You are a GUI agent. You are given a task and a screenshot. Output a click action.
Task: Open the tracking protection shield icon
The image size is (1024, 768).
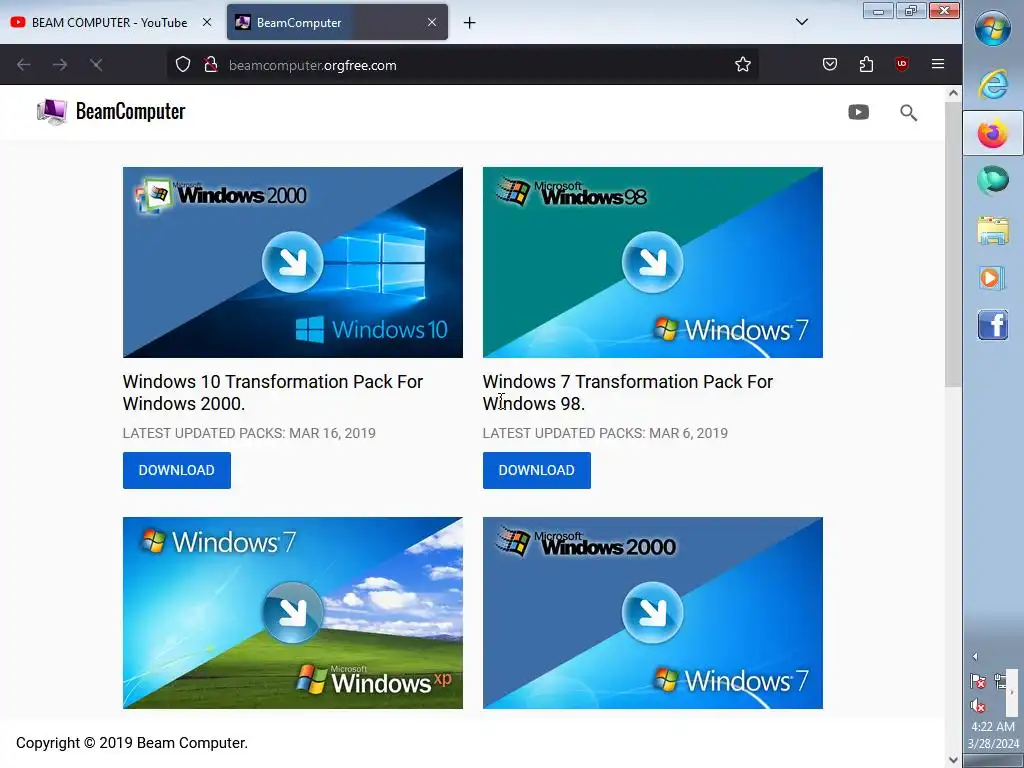click(183, 65)
